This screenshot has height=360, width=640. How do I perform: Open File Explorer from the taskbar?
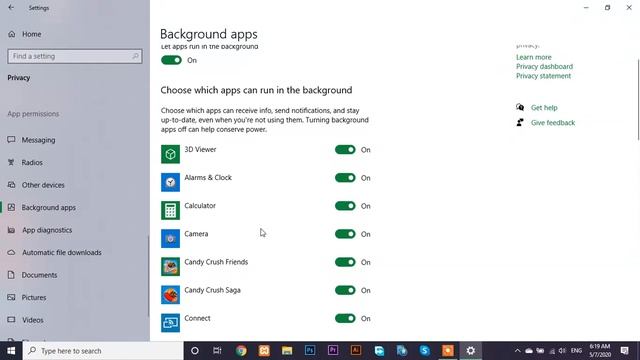pyautogui.click(x=287, y=351)
